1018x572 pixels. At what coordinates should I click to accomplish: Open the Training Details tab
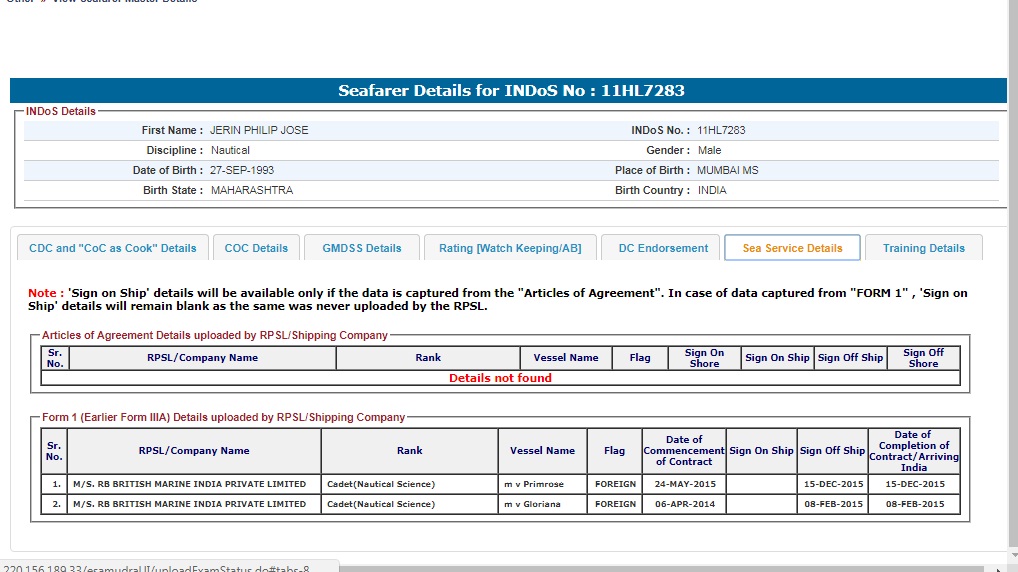point(923,248)
